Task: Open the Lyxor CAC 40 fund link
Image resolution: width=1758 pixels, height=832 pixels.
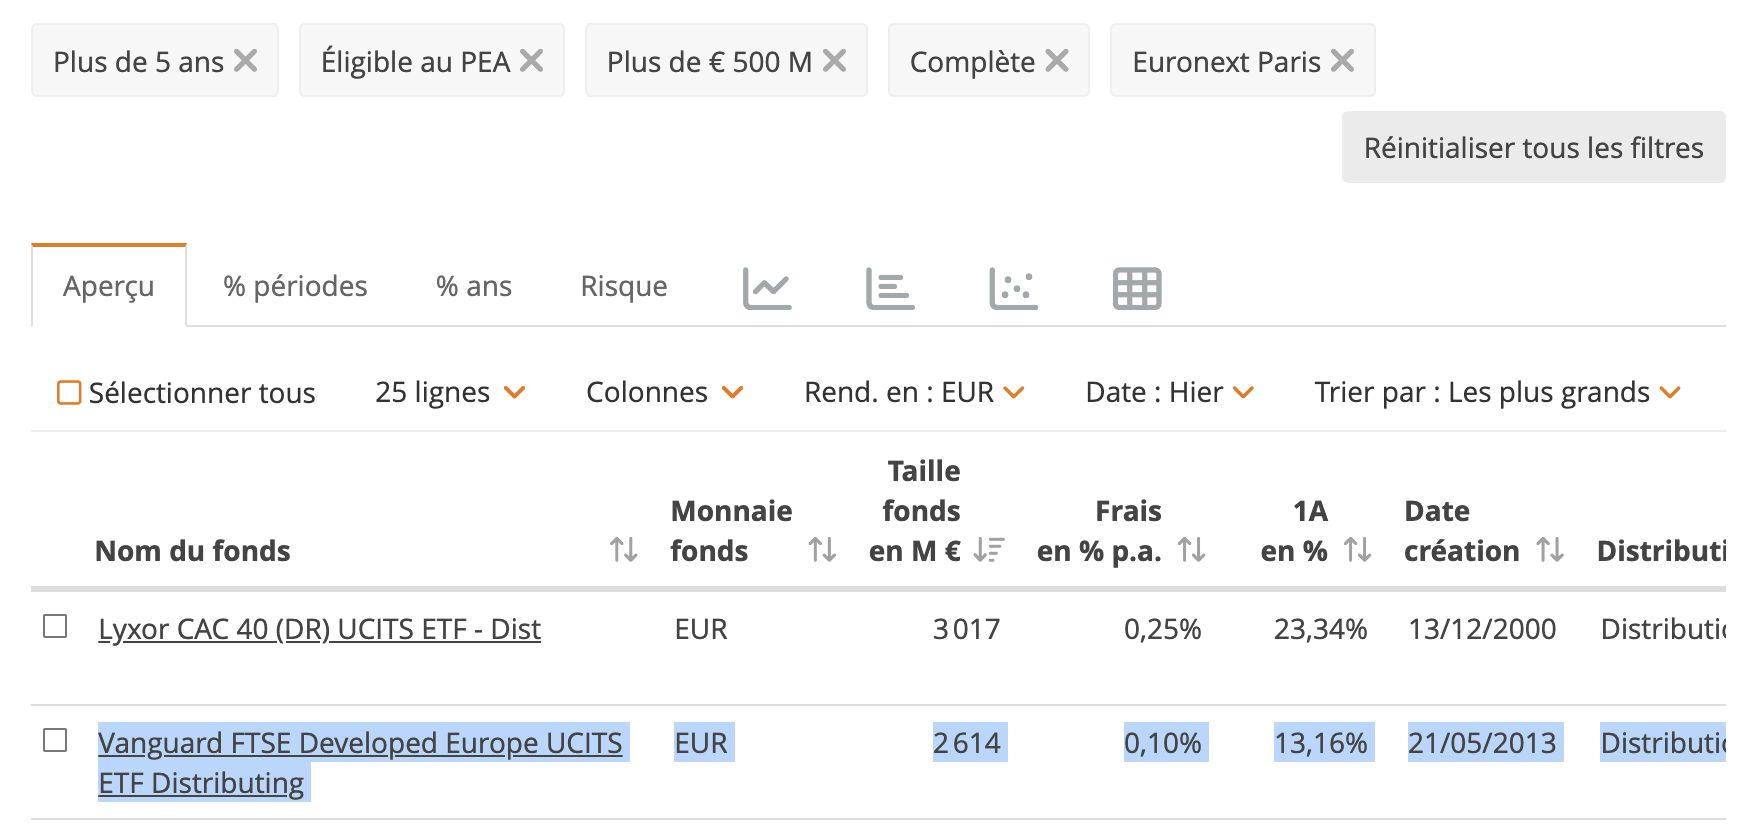Action: tap(319, 629)
